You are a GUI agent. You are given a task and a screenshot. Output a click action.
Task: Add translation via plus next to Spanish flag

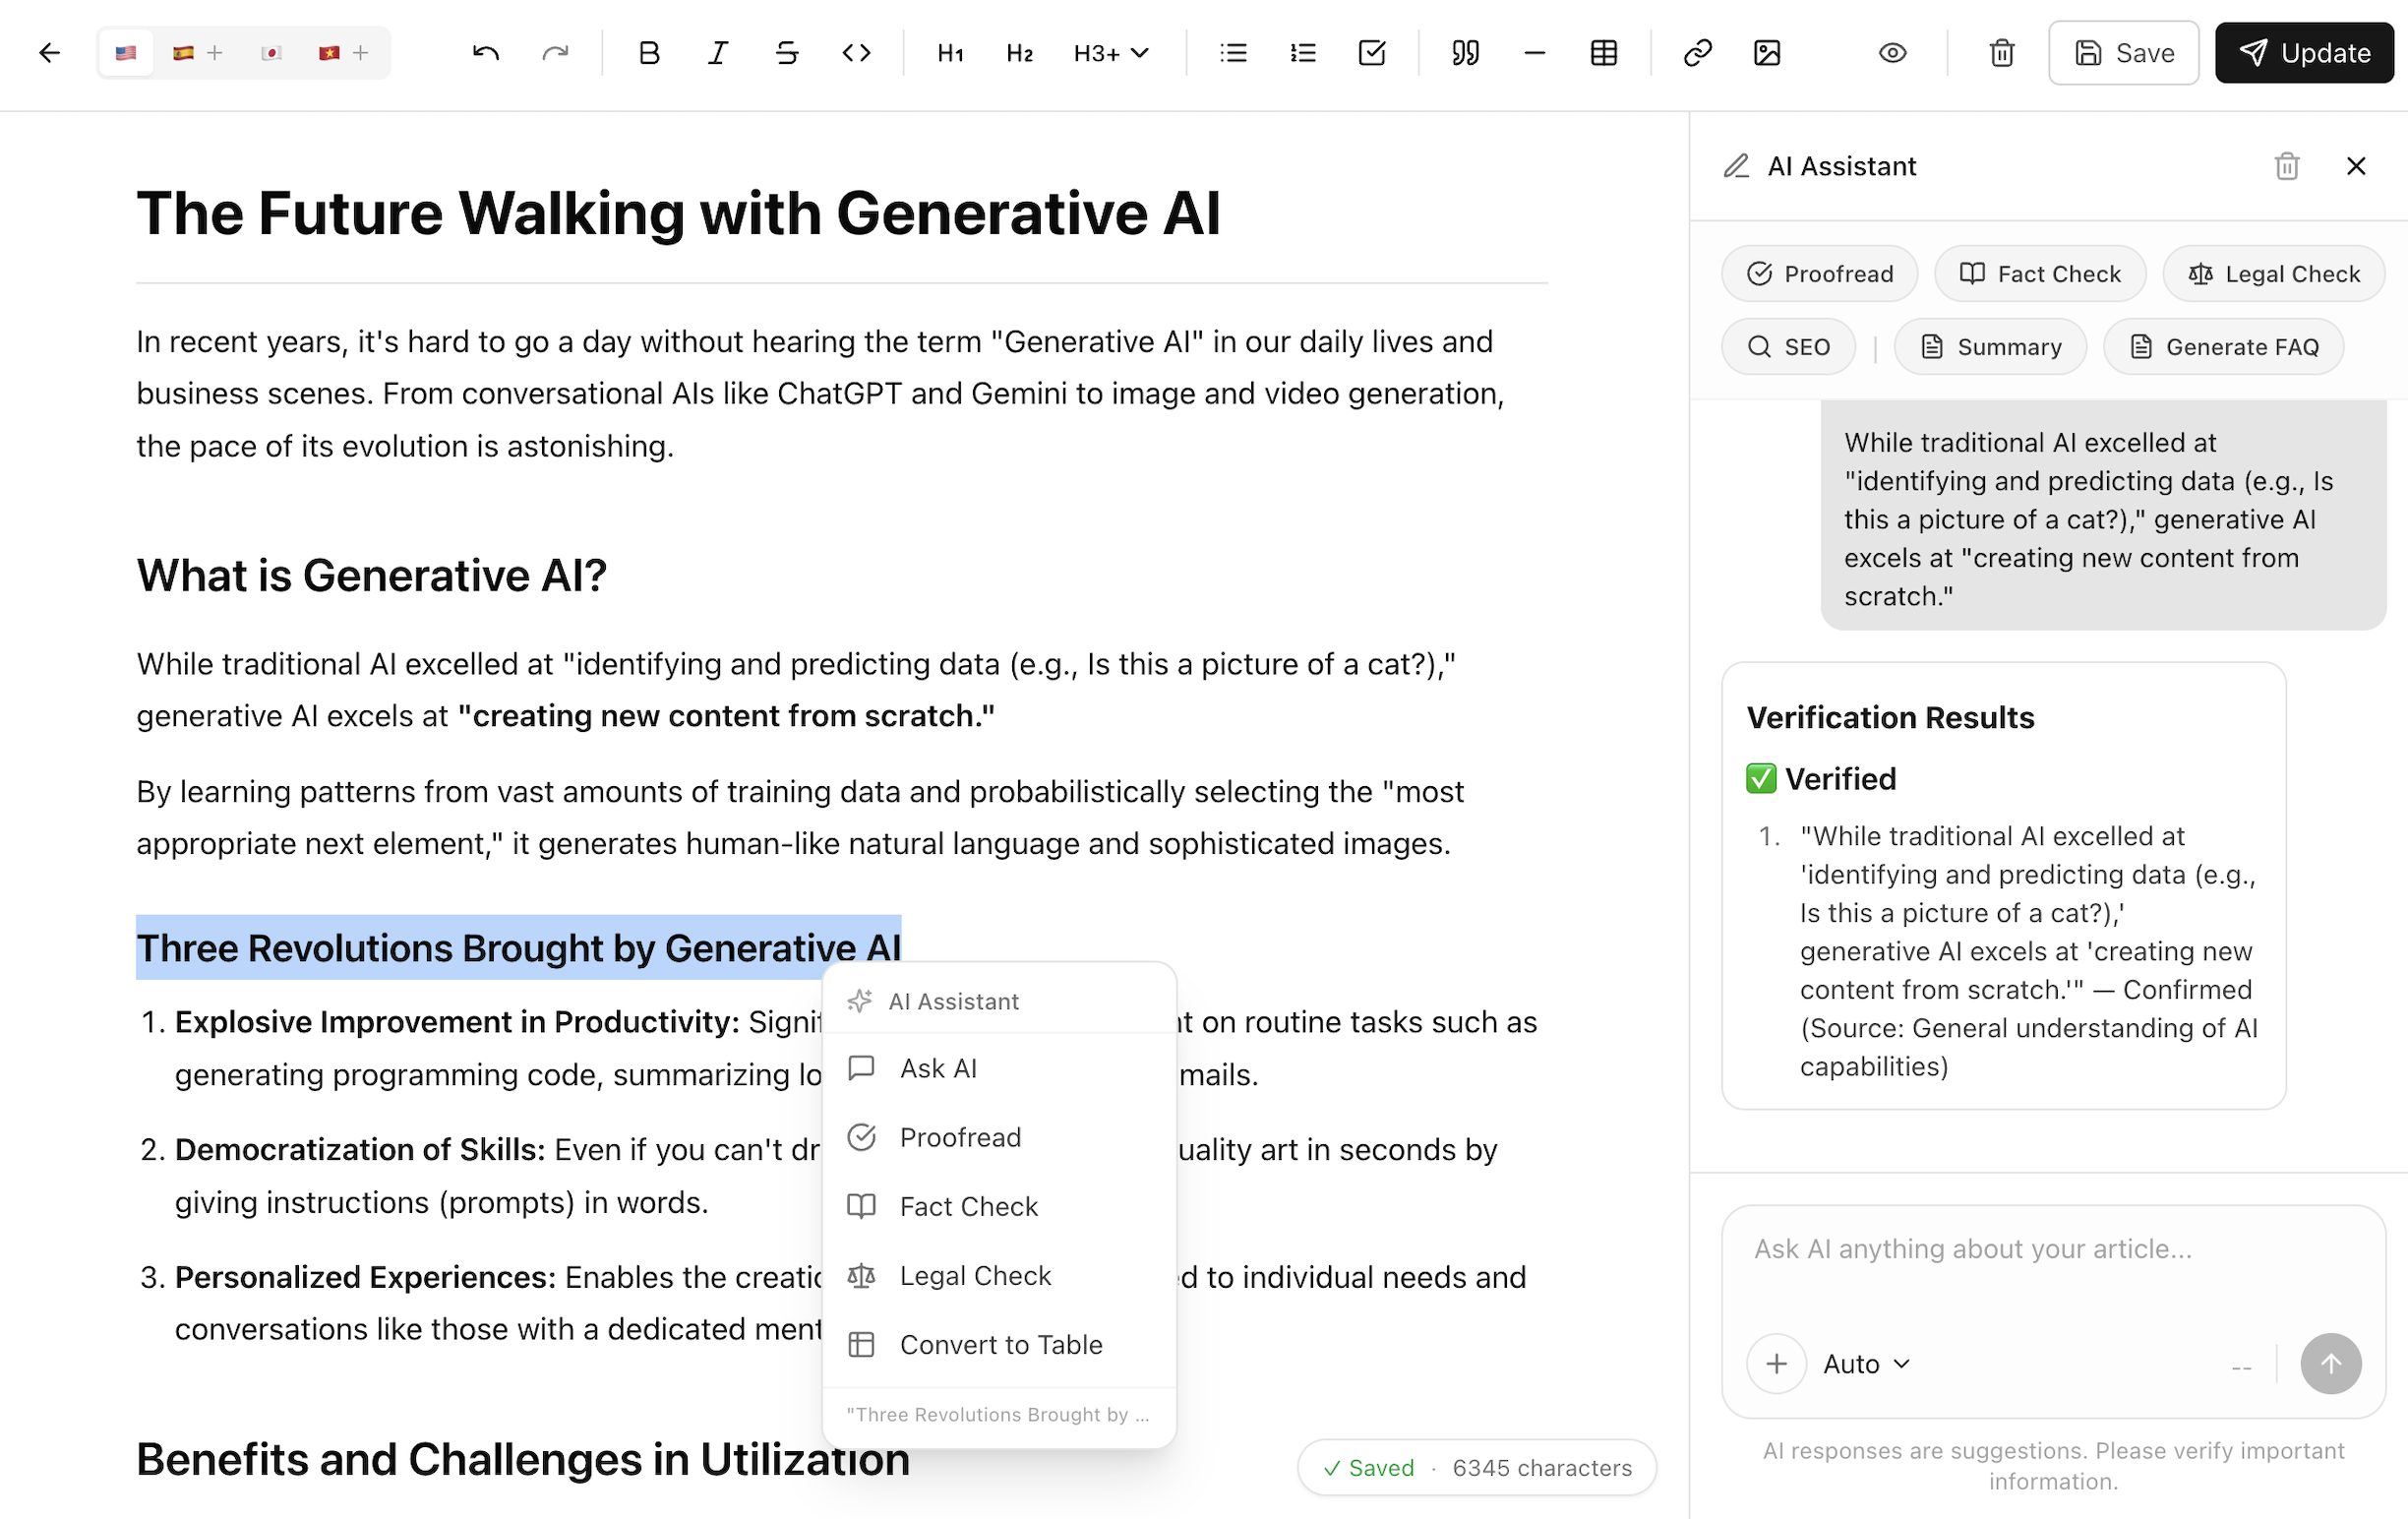214,53
